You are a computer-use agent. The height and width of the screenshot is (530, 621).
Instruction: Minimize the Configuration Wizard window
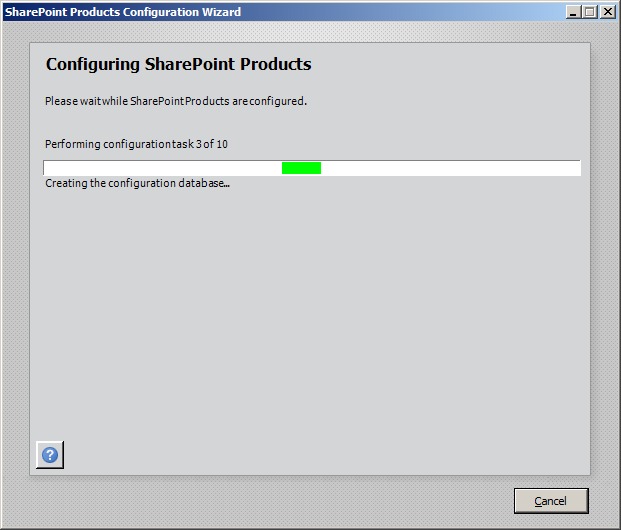coord(573,12)
